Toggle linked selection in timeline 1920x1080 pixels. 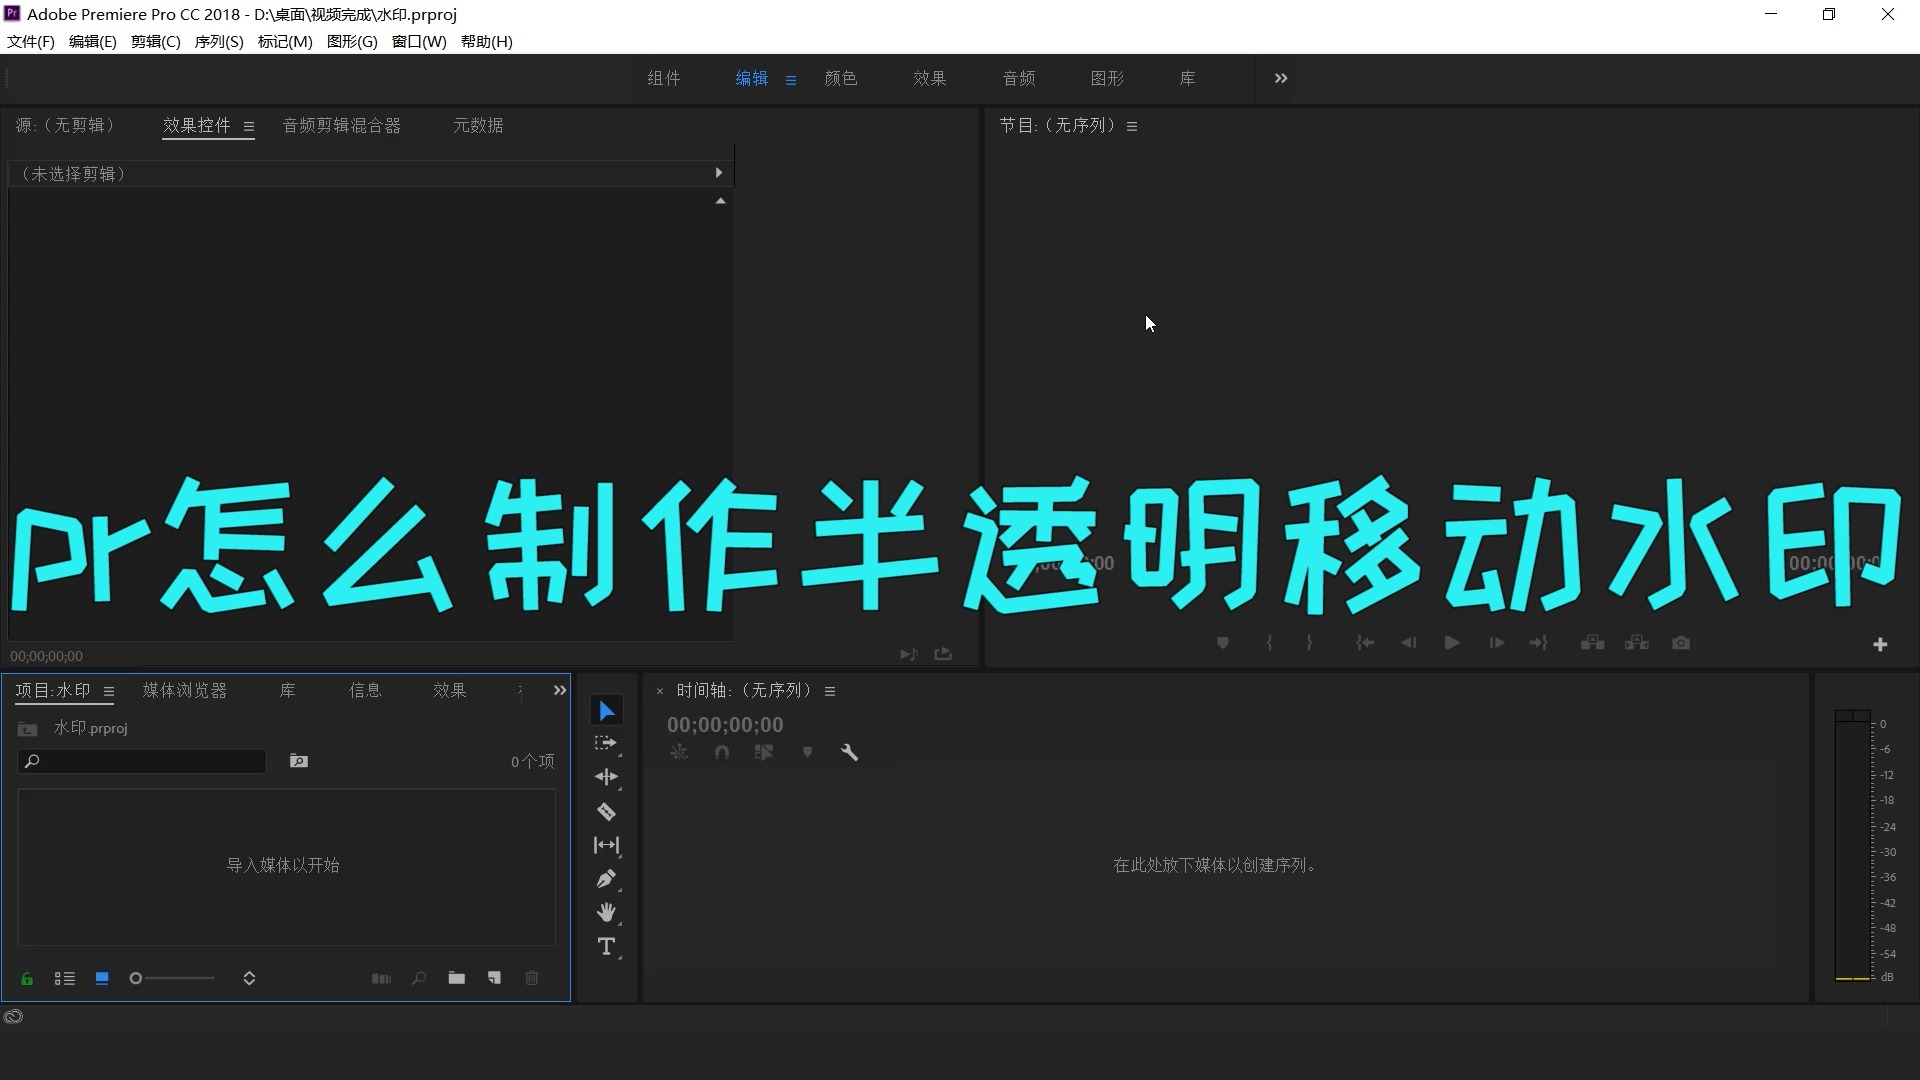pyautogui.click(x=764, y=752)
